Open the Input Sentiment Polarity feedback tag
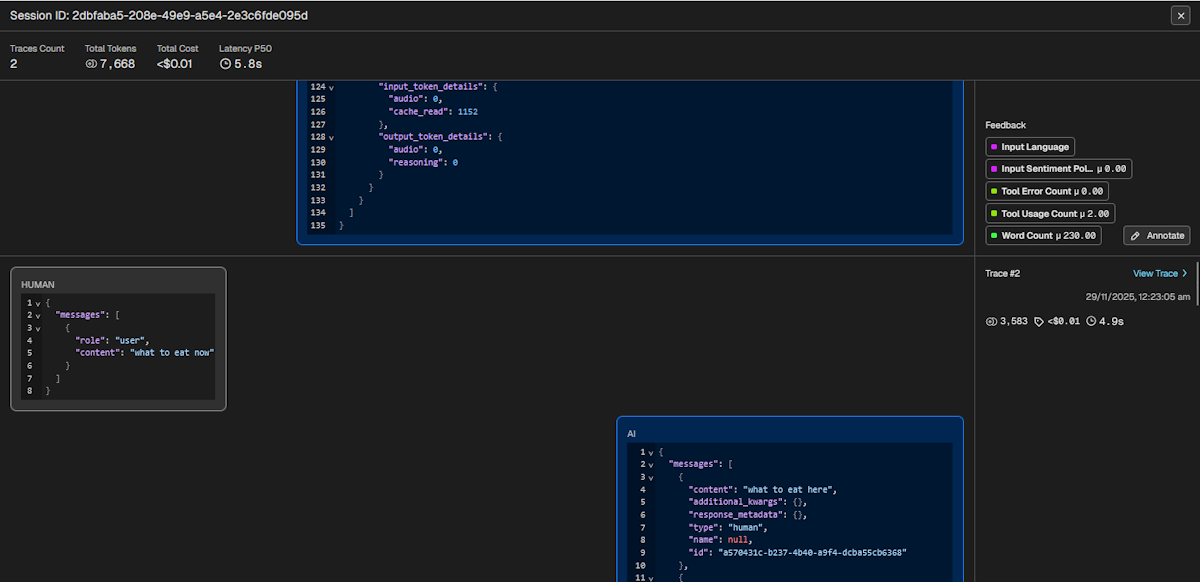The image size is (1200, 582). [x=1058, y=169]
